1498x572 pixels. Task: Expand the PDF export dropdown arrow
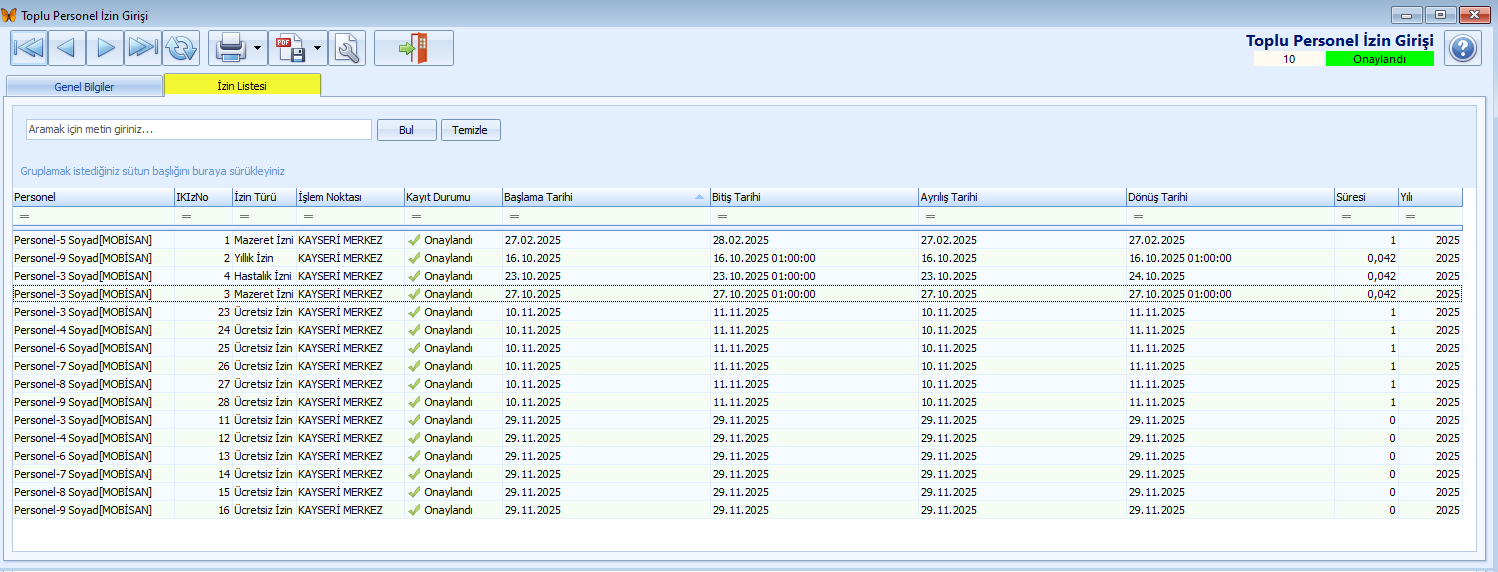[318, 48]
